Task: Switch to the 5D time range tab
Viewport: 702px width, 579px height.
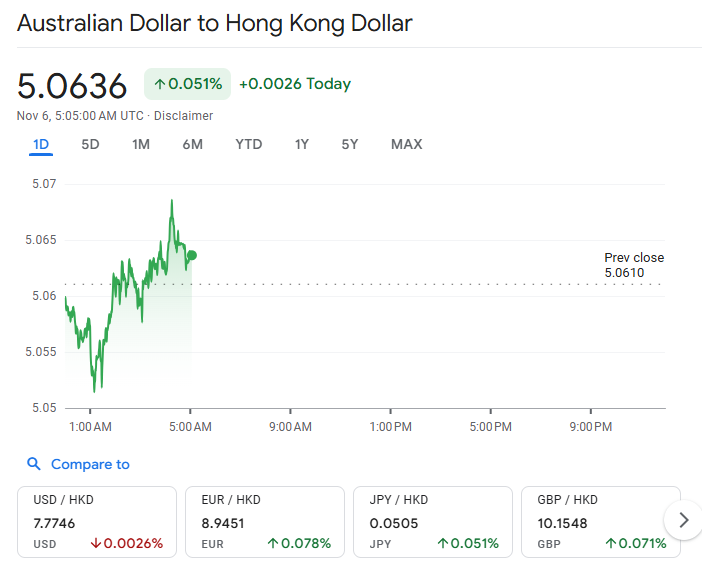Action: coord(90,144)
